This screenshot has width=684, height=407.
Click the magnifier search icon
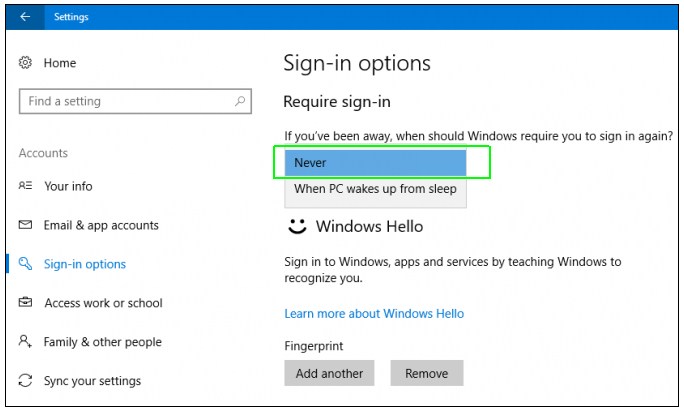click(x=240, y=101)
